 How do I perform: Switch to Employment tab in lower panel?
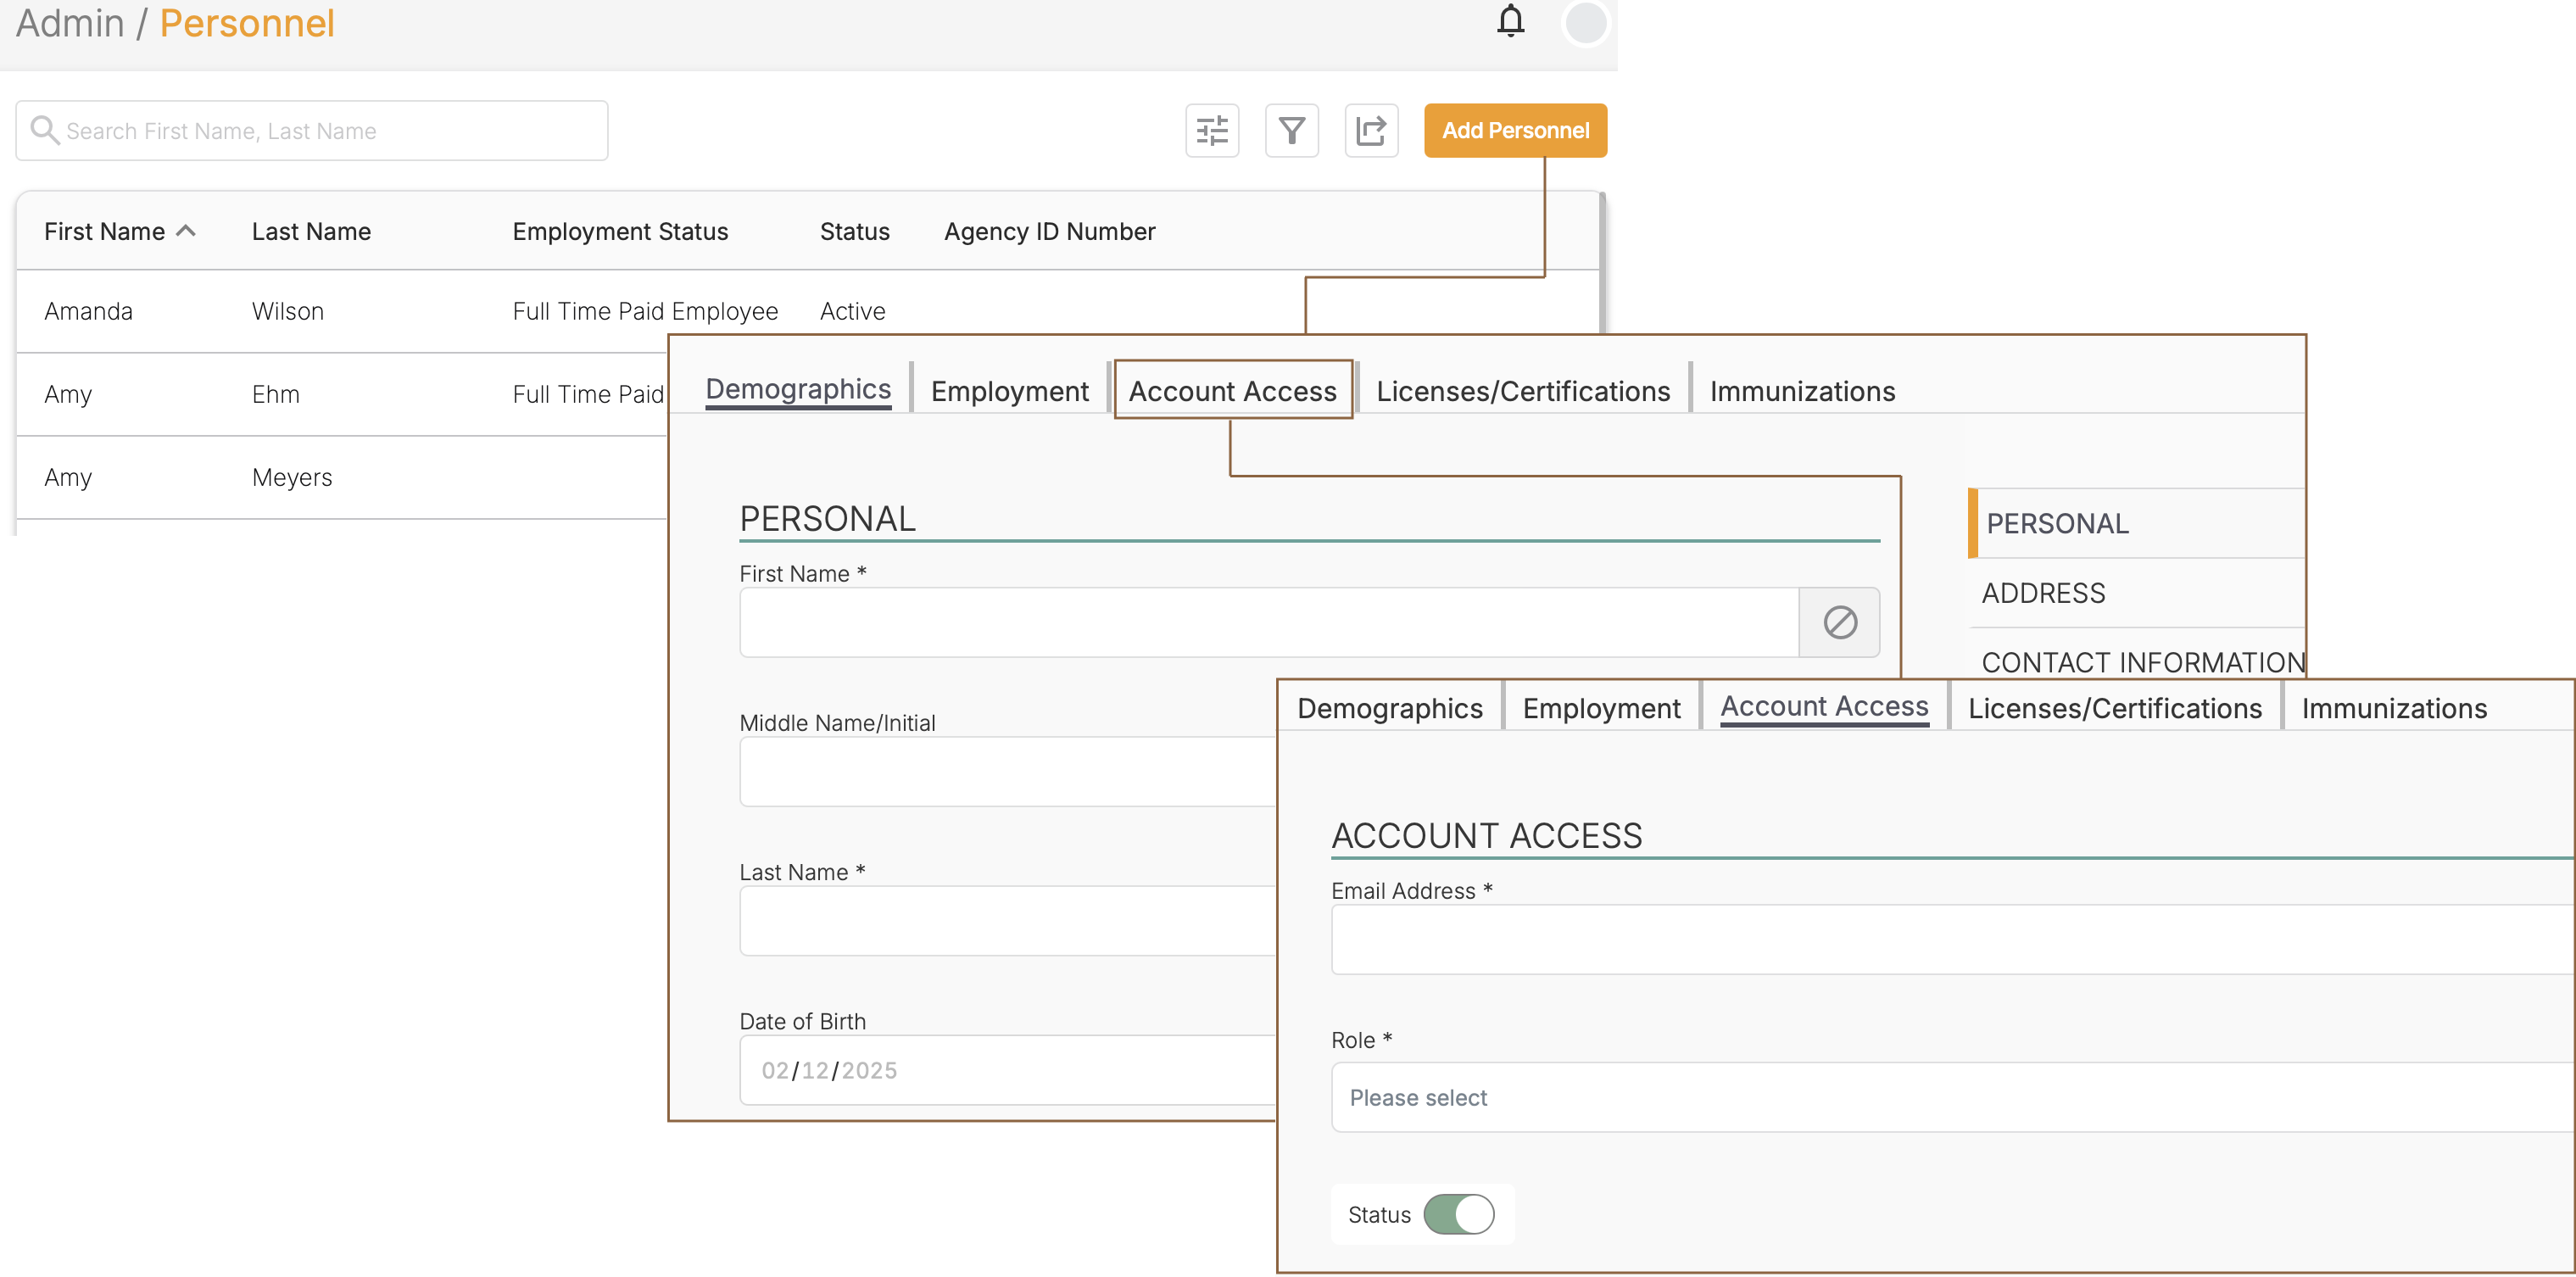pyautogui.click(x=1601, y=708)
